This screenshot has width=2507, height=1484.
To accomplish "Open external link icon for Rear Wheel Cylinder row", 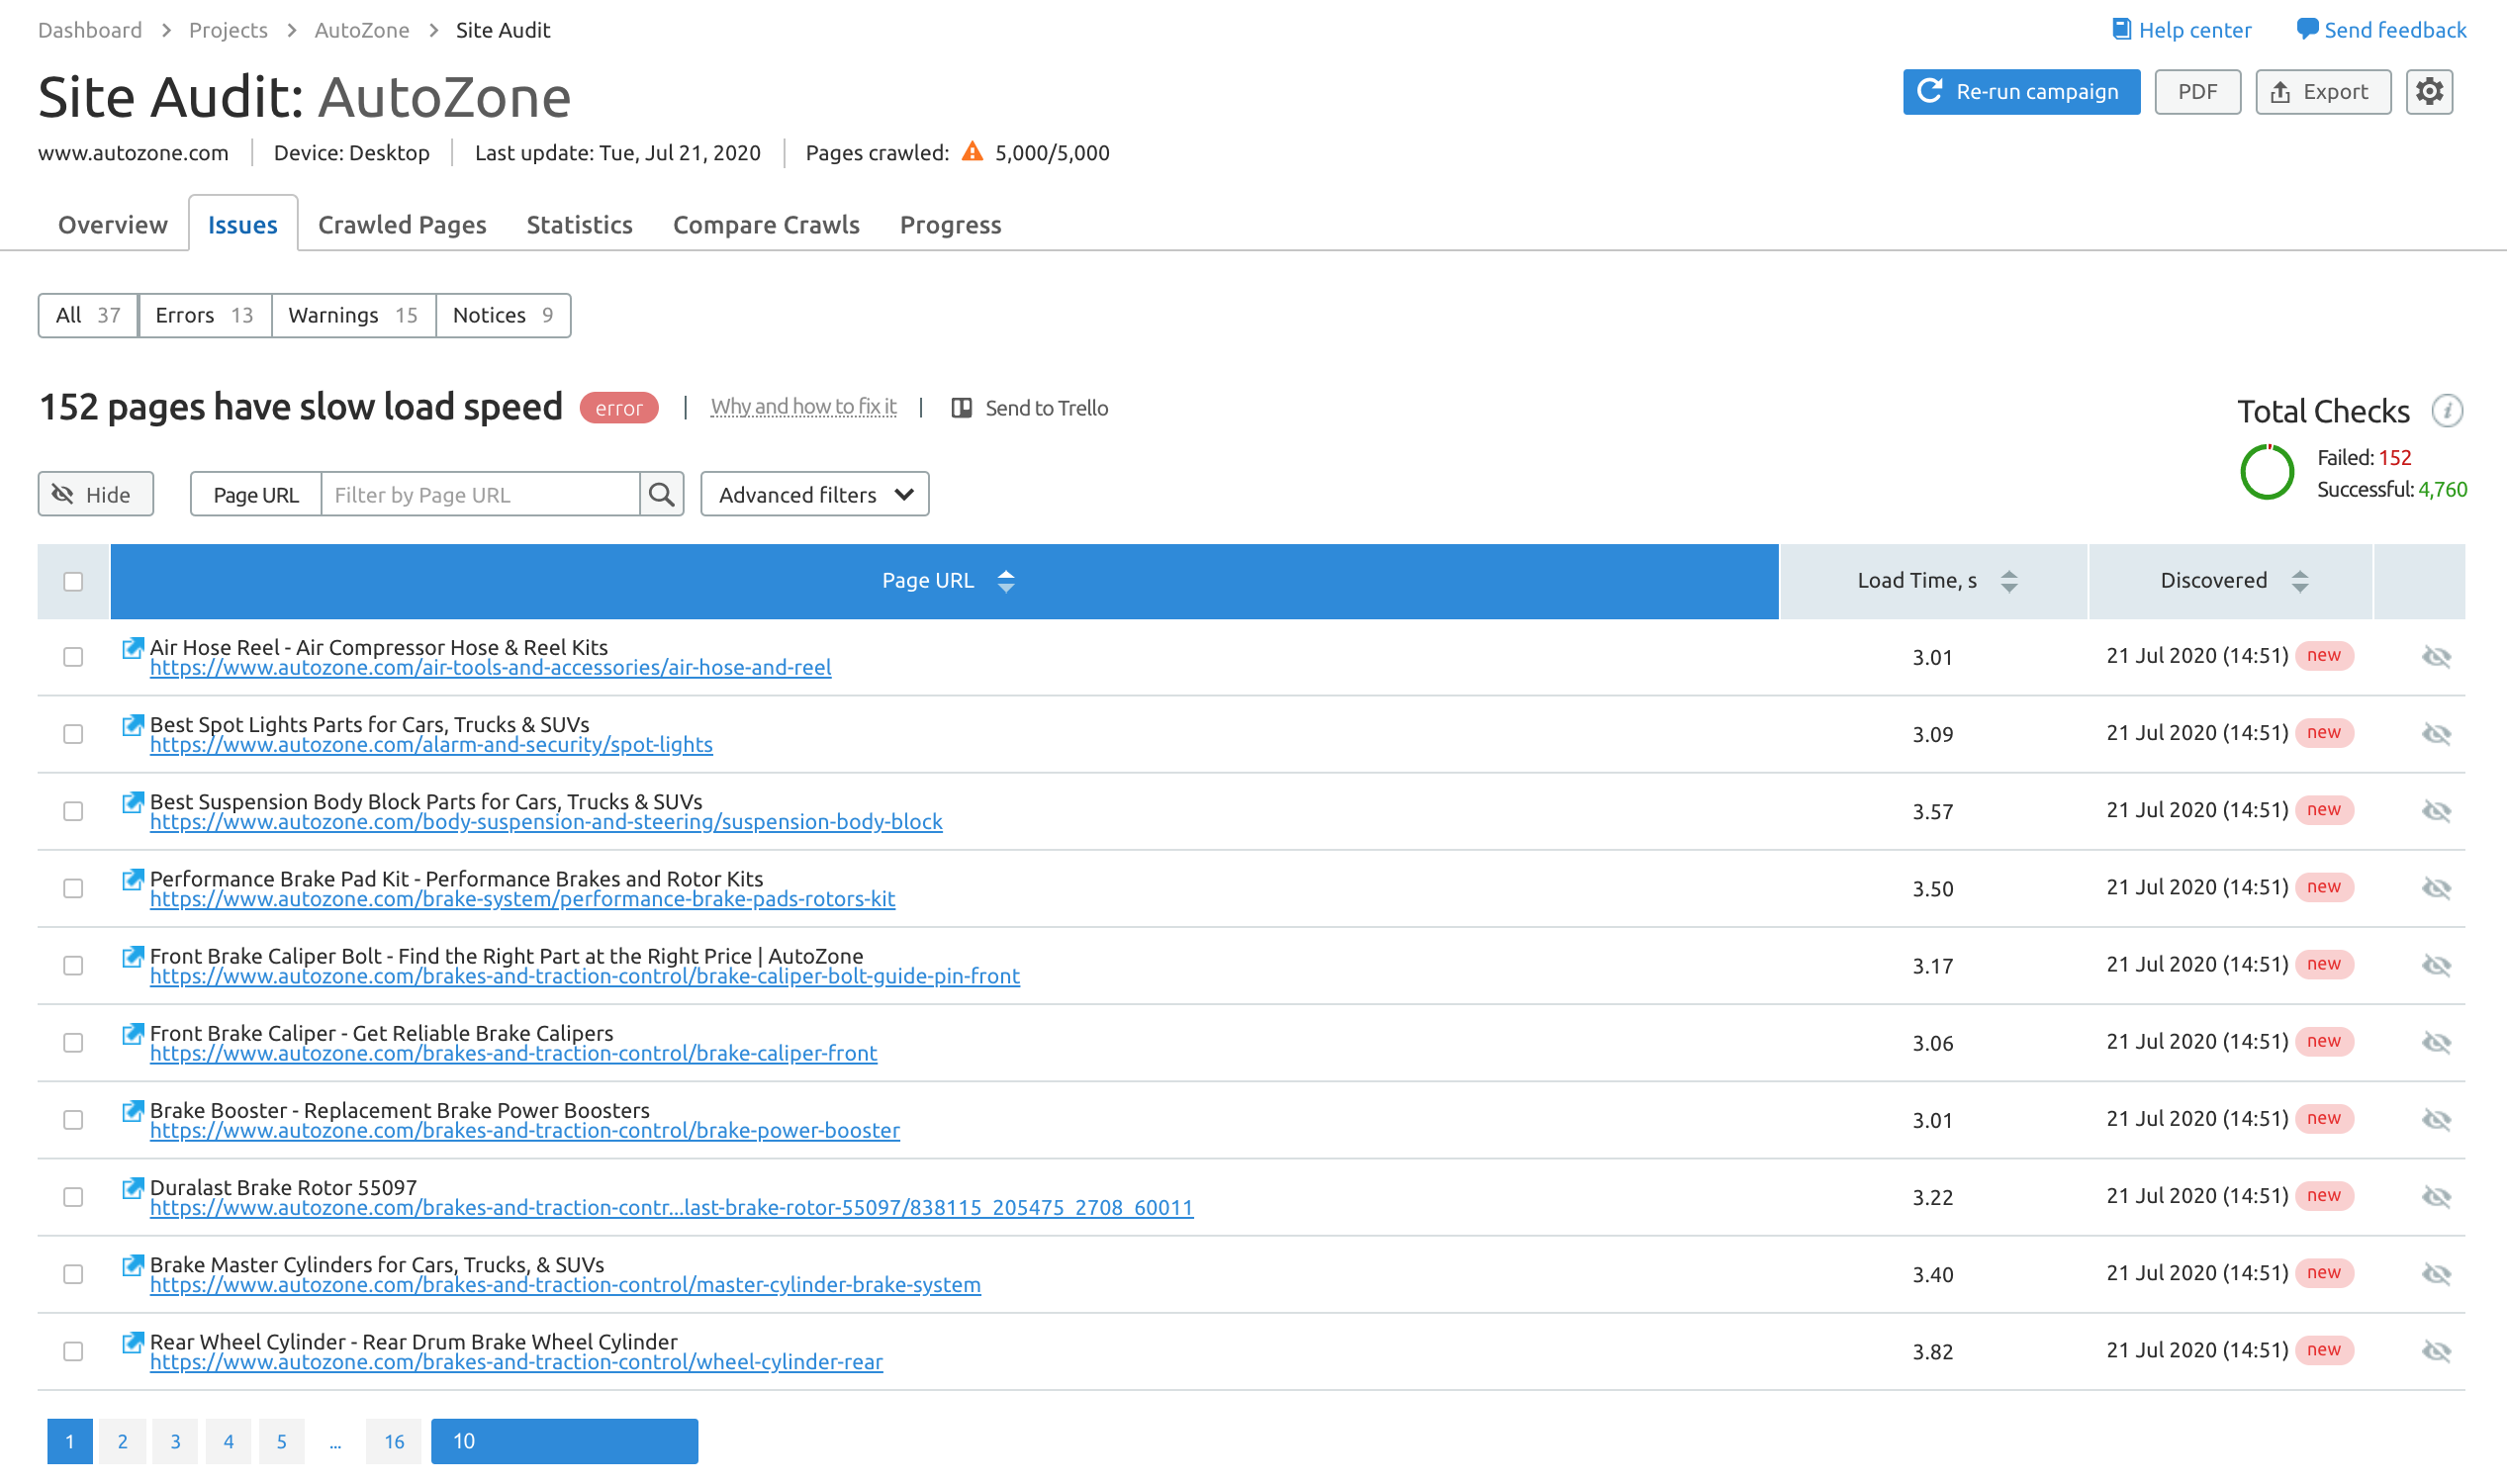I will [x=132, y=1341].
